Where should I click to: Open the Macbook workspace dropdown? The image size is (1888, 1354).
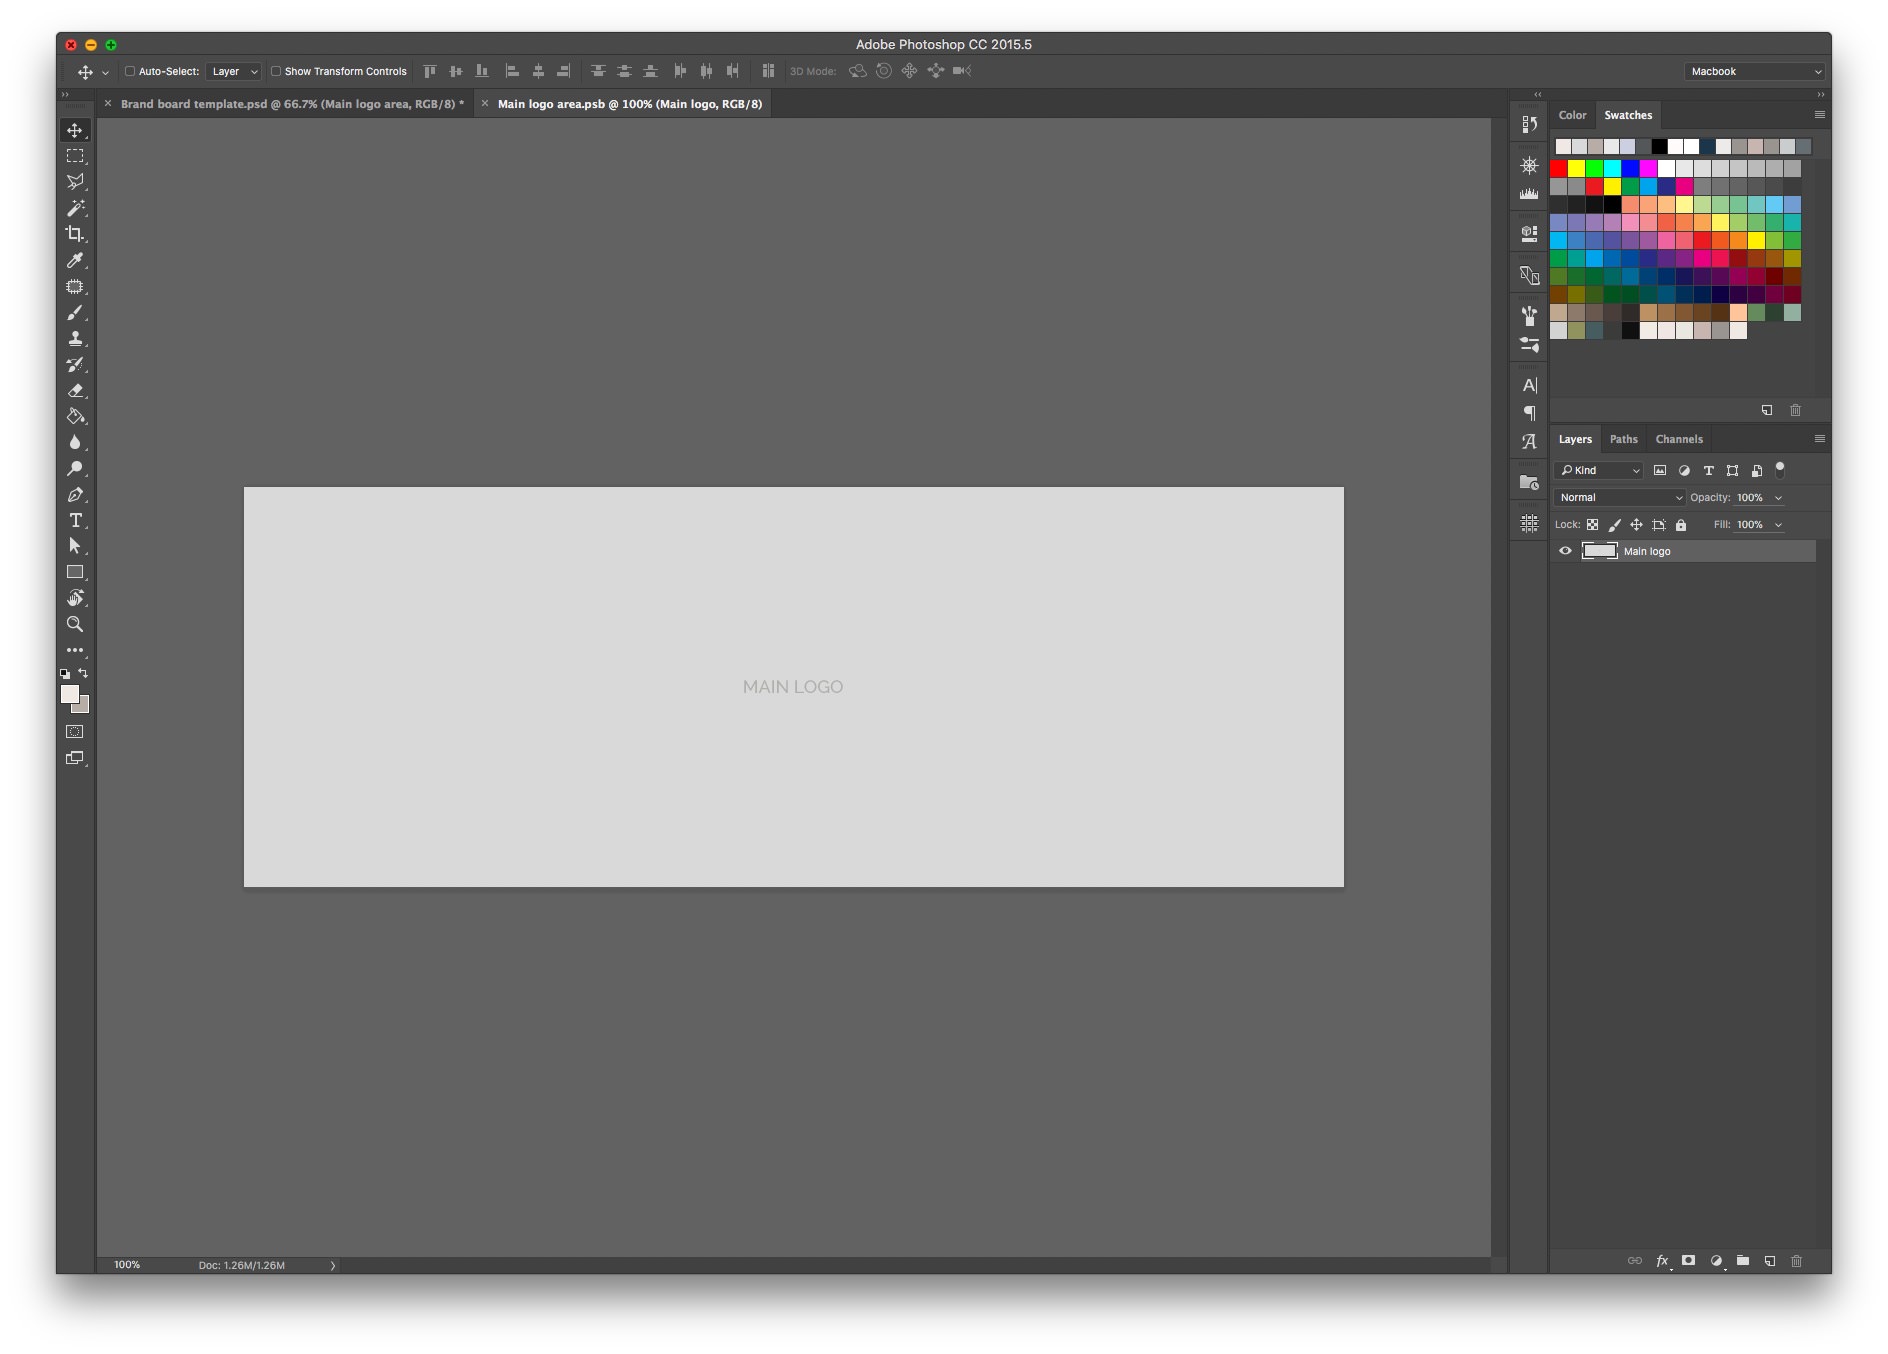[1755, 71]
